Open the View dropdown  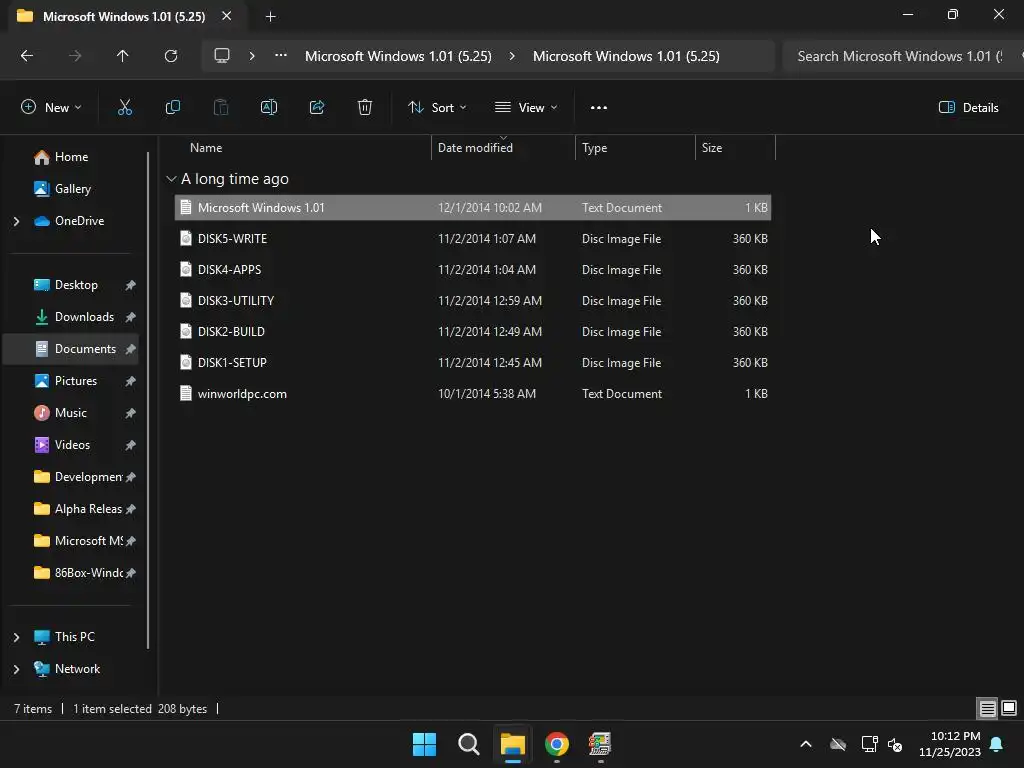526,108
